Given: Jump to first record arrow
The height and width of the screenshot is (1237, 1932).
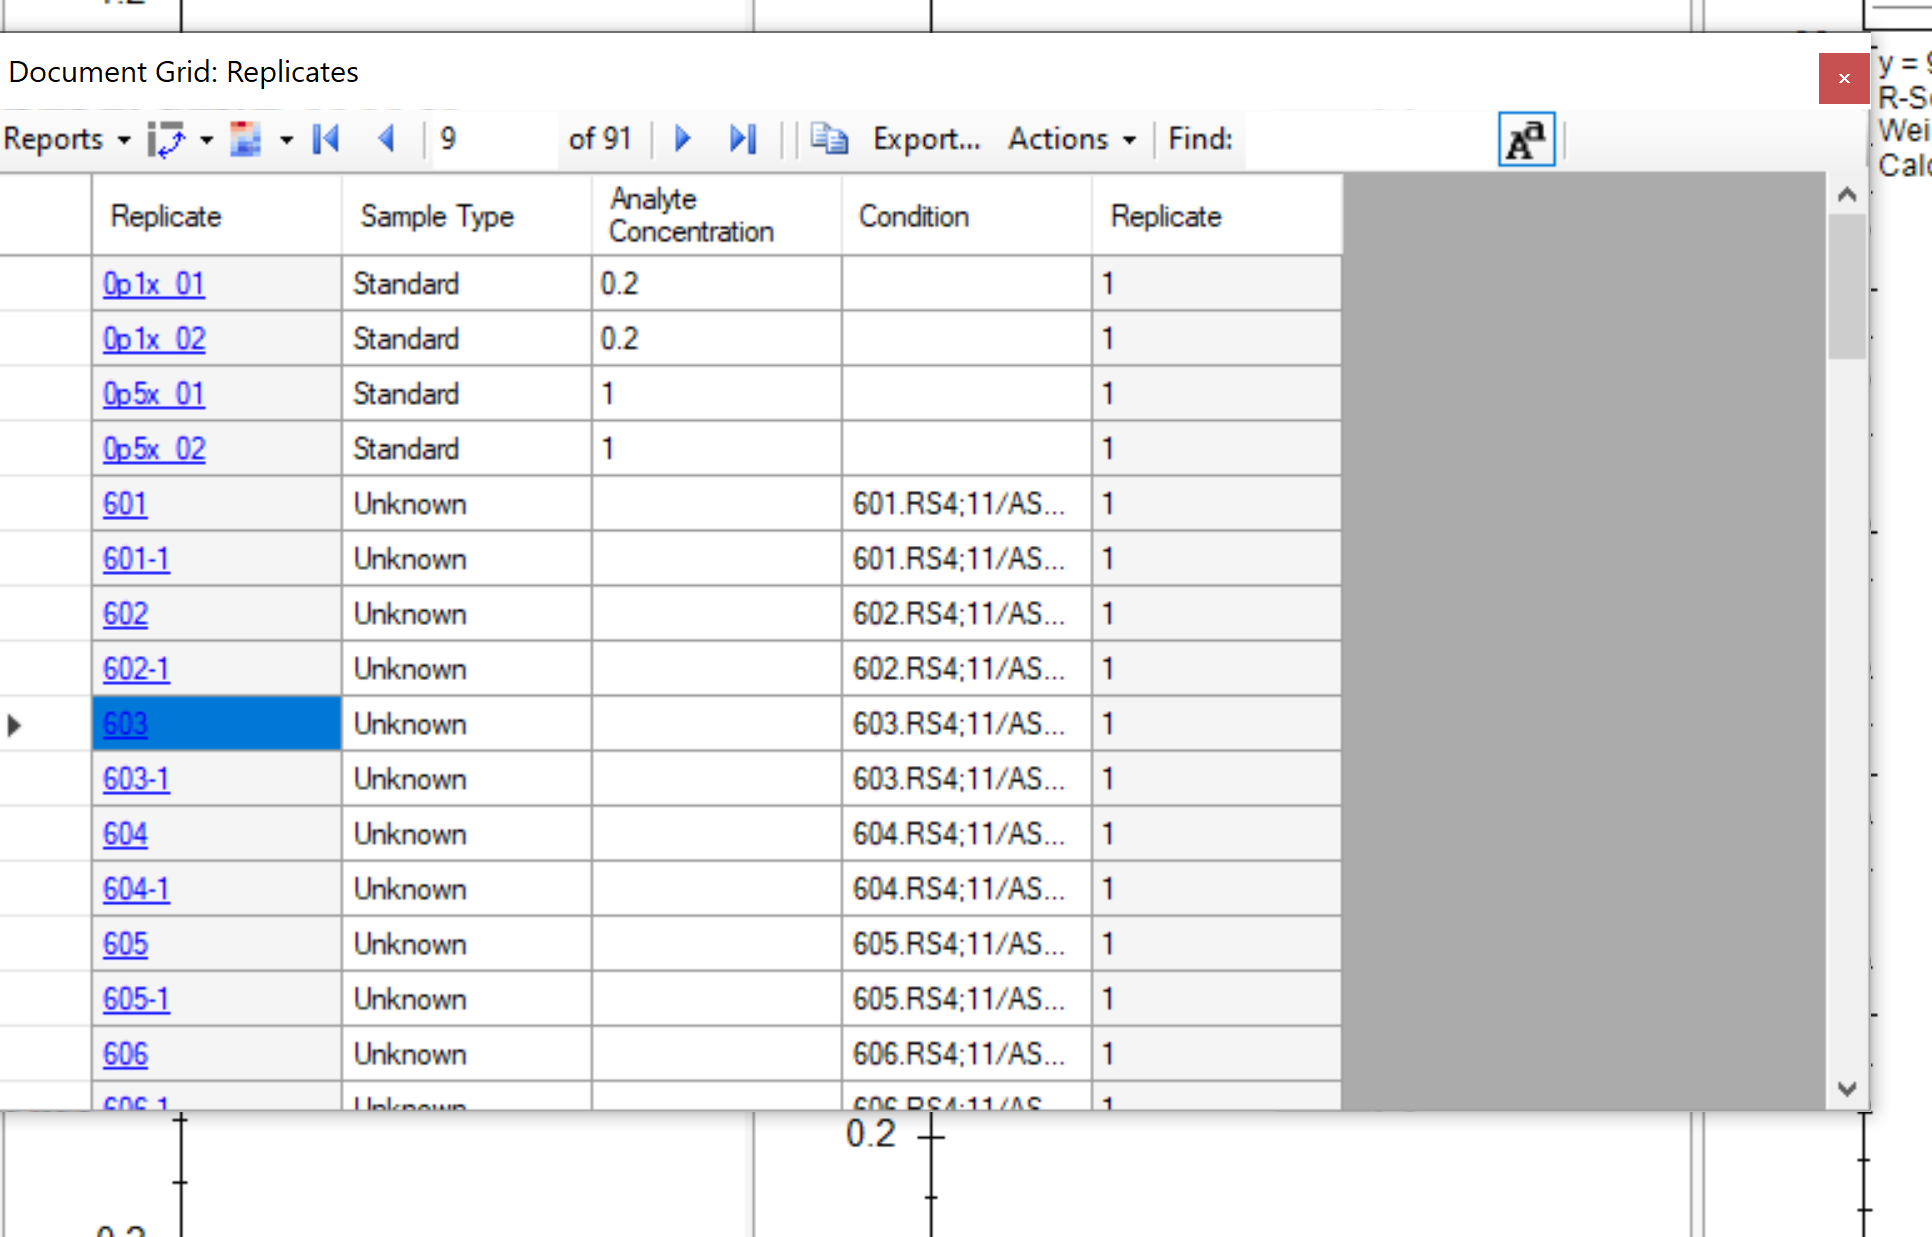Looking at the screenshot, I should [326, 139].
